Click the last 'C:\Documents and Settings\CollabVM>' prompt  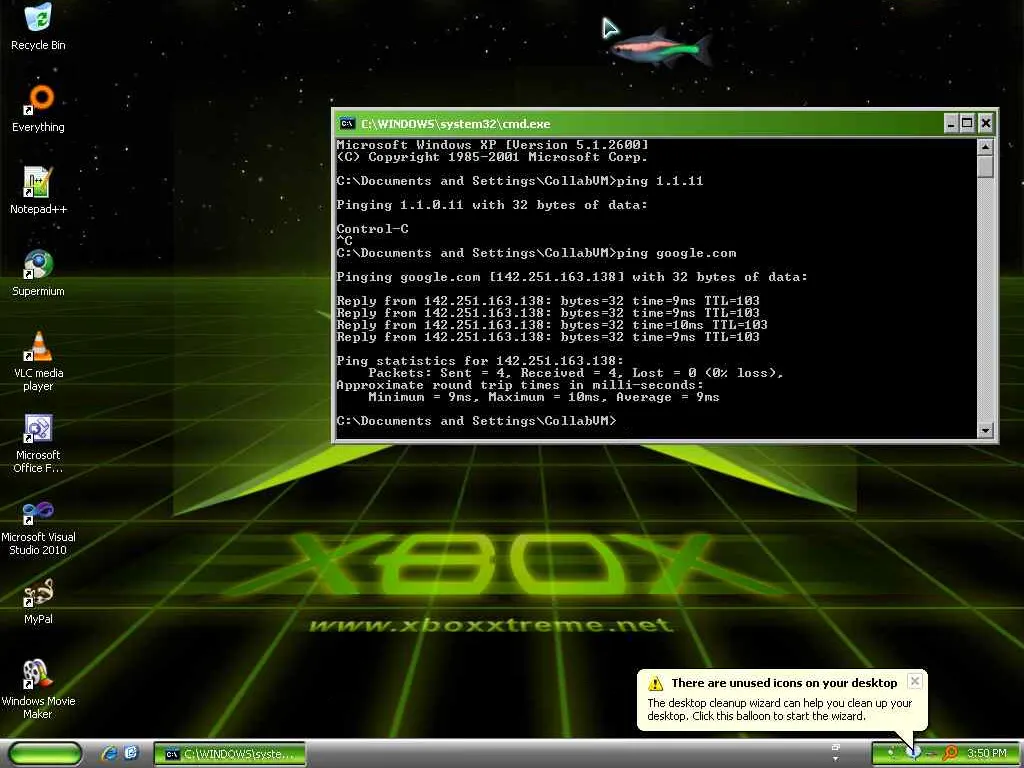coord(476,421)
